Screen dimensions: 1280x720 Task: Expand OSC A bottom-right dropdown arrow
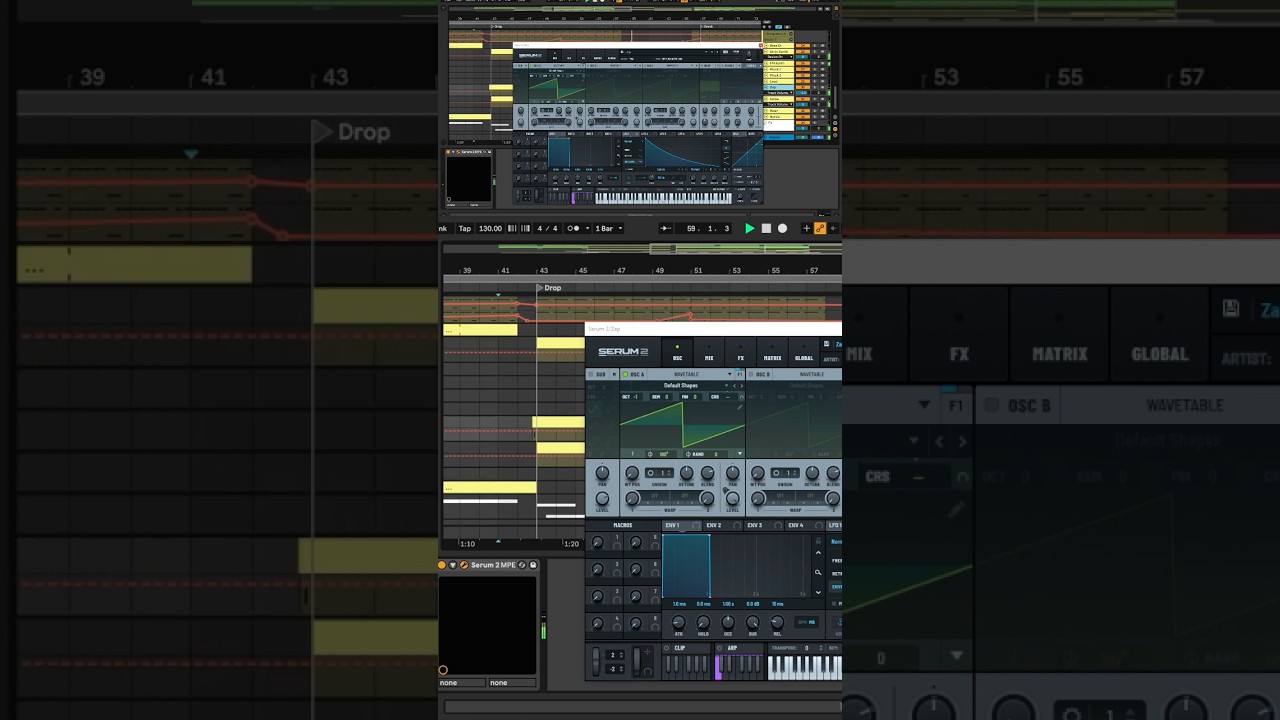740,454
